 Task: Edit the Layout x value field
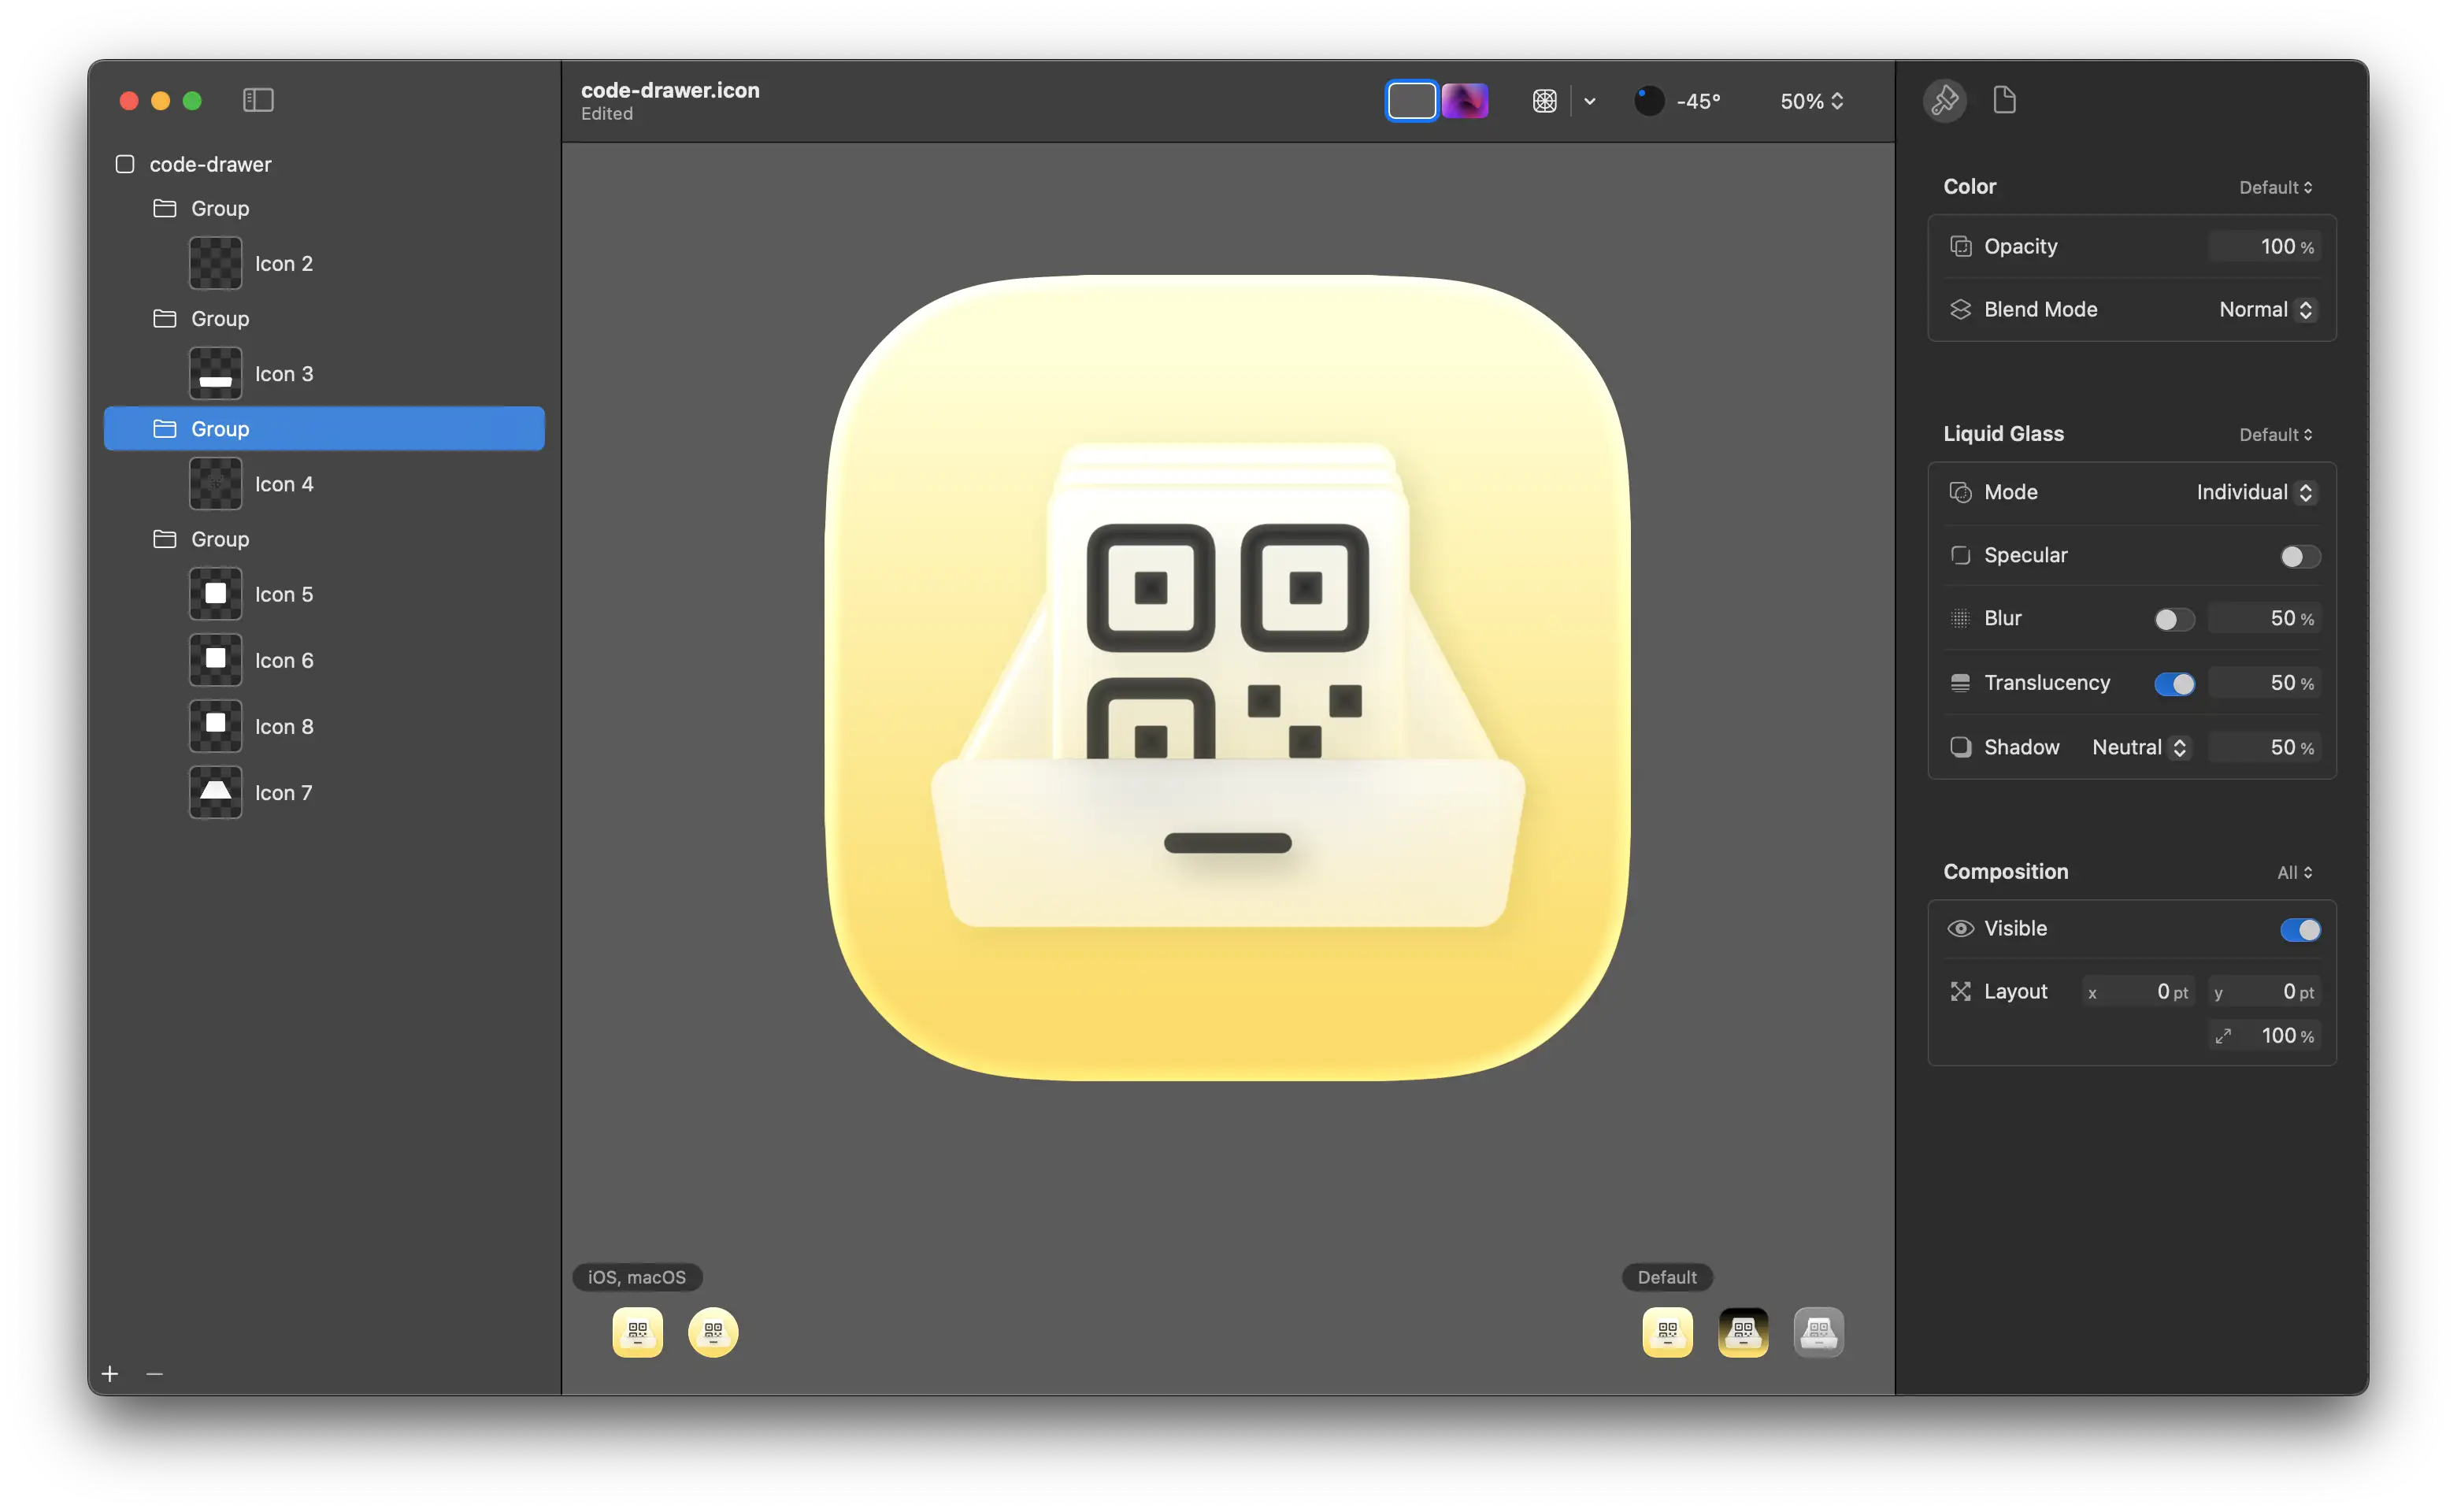pos(2138,992)
